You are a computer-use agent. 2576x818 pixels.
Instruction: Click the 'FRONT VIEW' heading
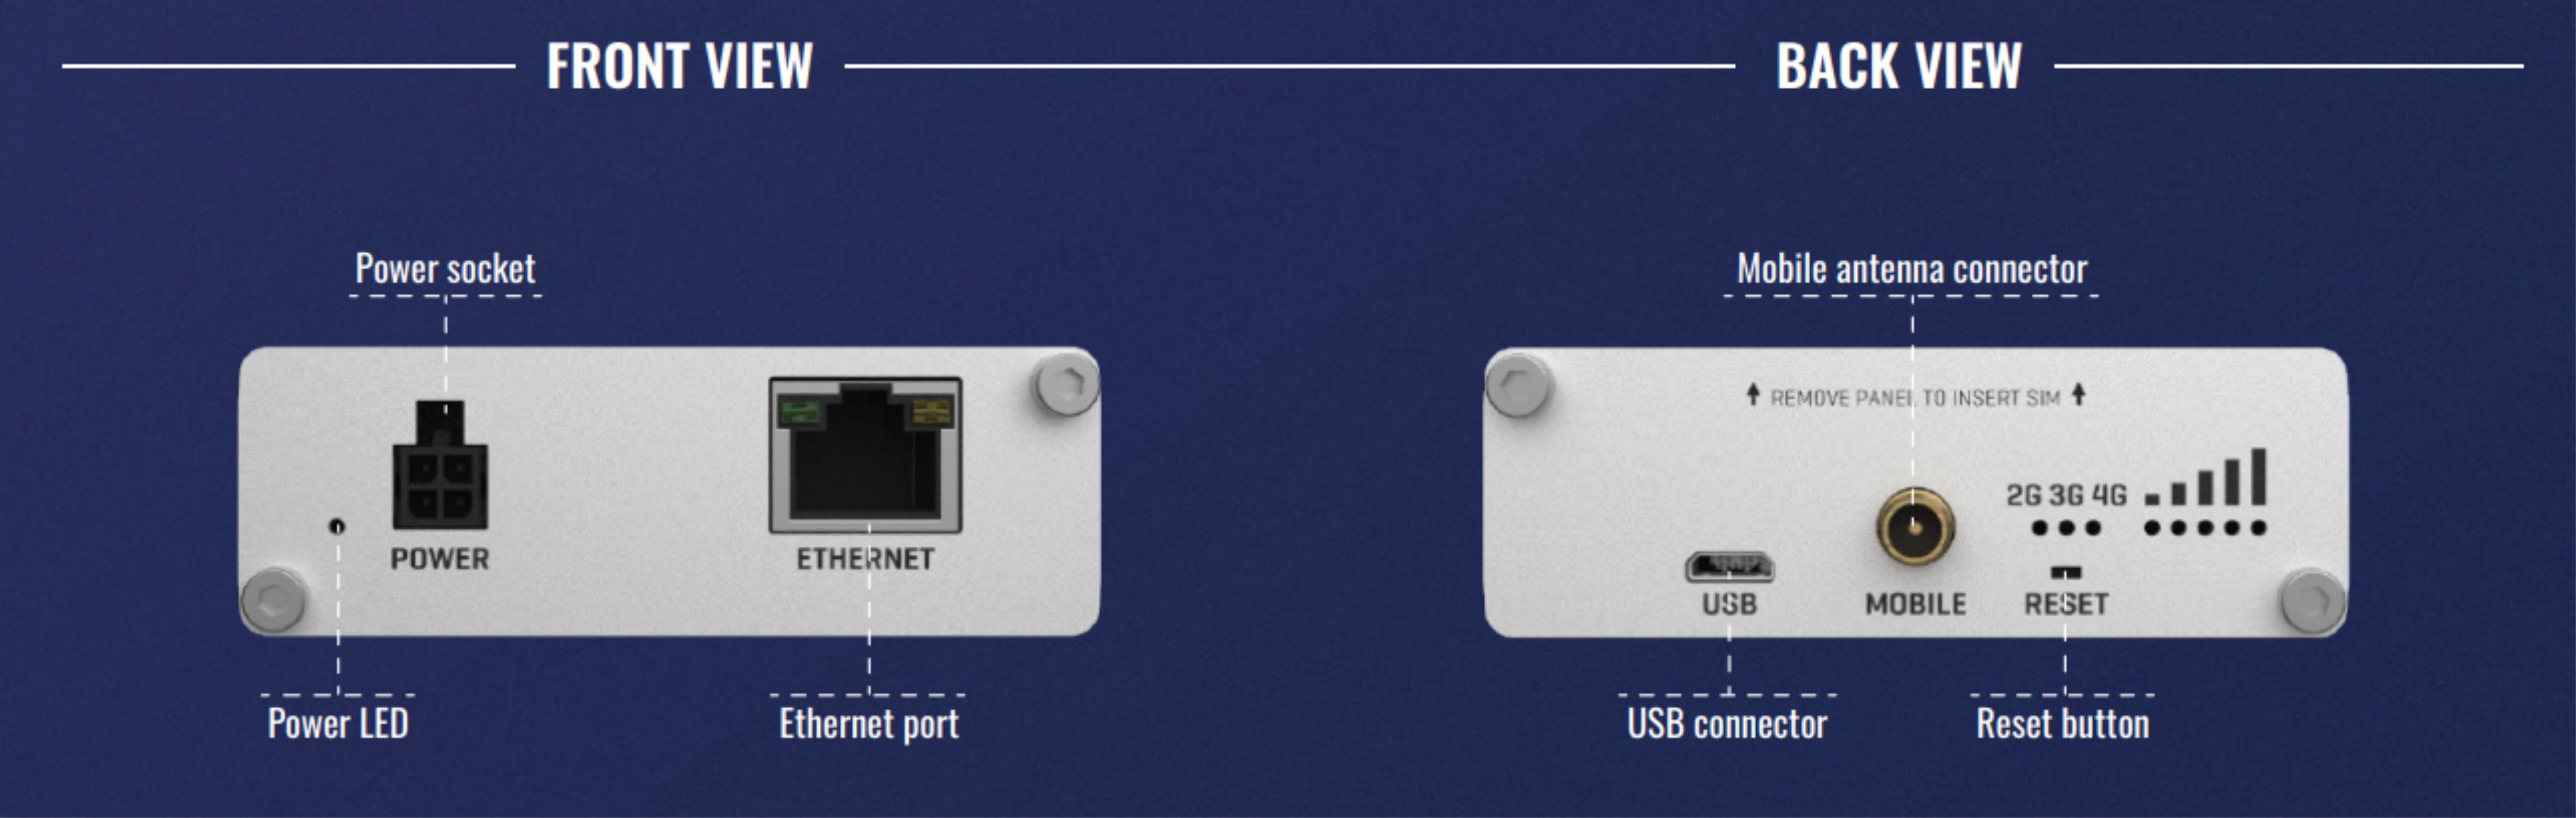(679, 66)
